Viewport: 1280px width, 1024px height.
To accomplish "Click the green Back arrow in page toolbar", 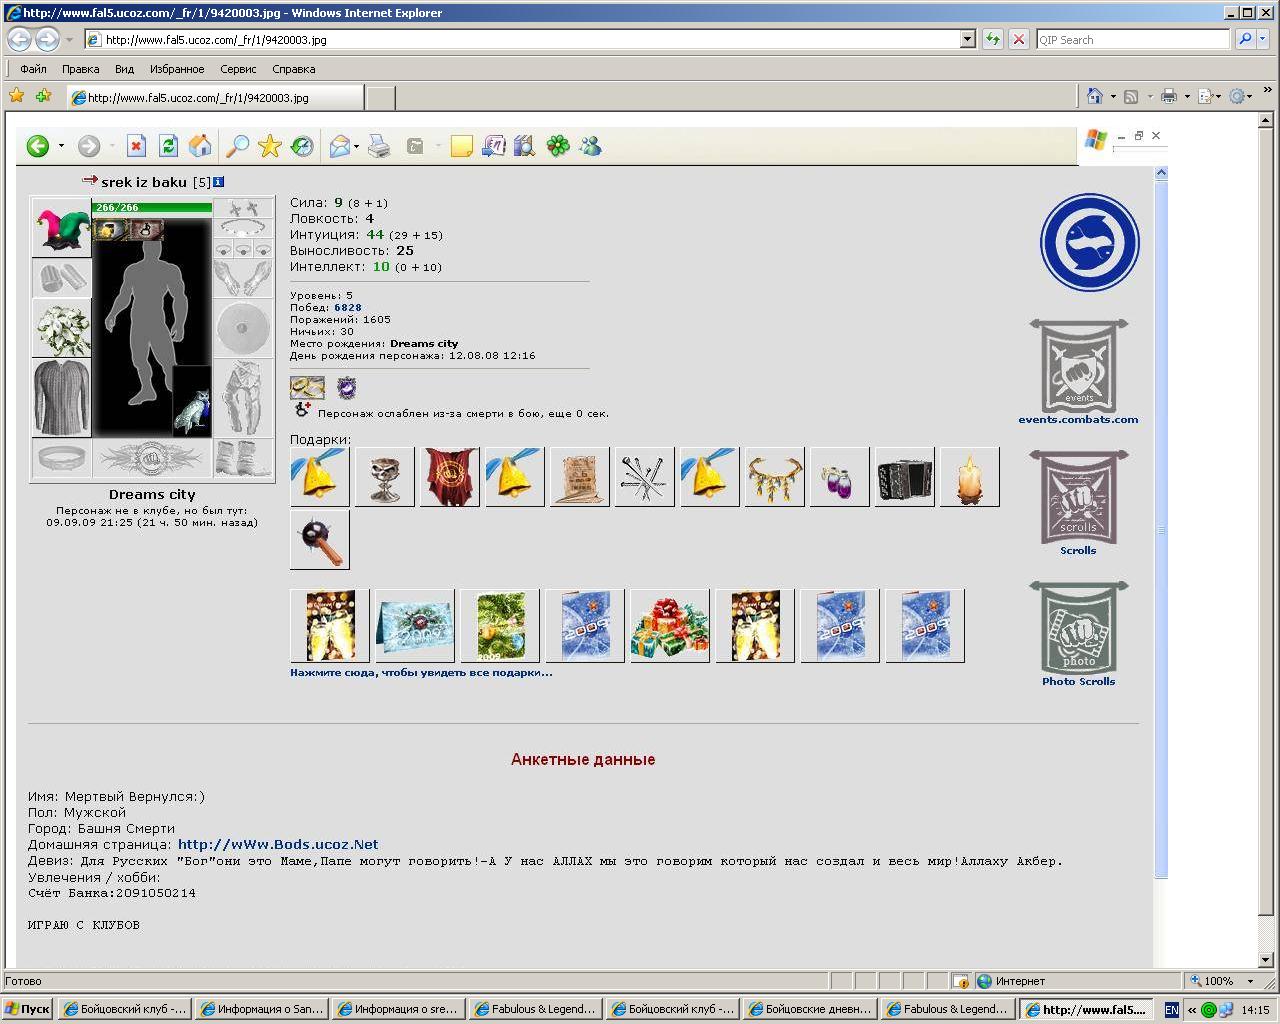I will click(38, 146).
